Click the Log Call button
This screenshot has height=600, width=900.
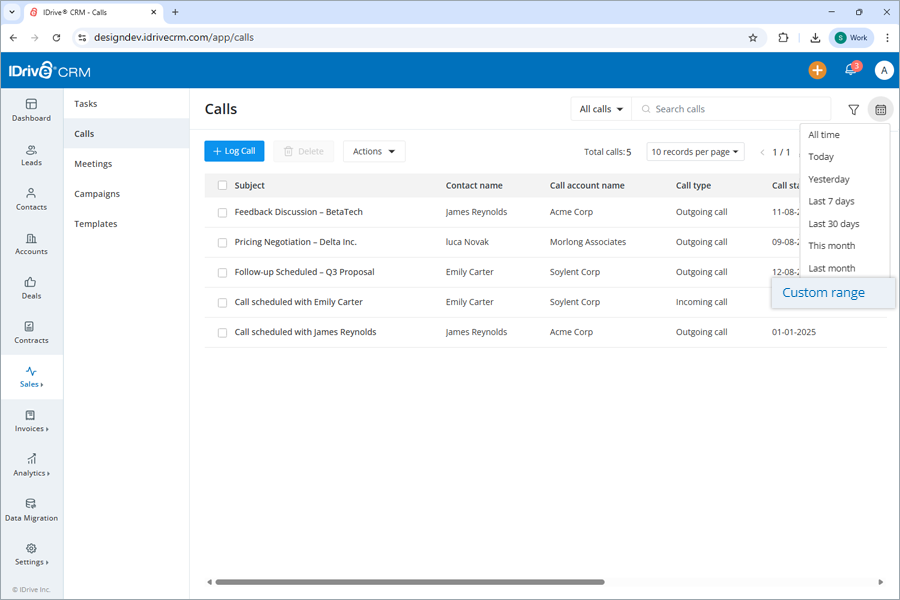[x=234, y=151]
